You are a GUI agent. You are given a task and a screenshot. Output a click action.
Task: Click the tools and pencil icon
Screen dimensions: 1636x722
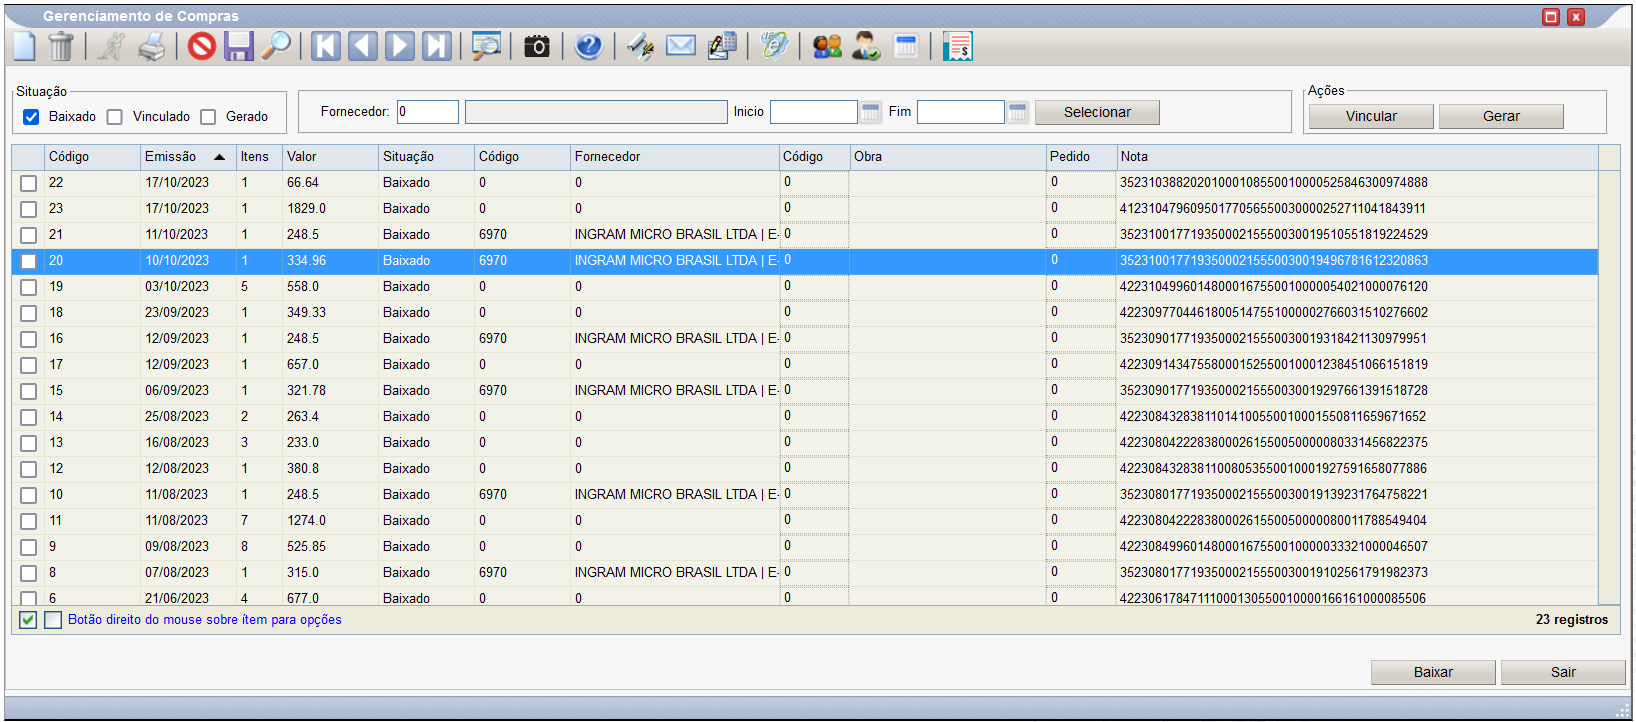640,46
